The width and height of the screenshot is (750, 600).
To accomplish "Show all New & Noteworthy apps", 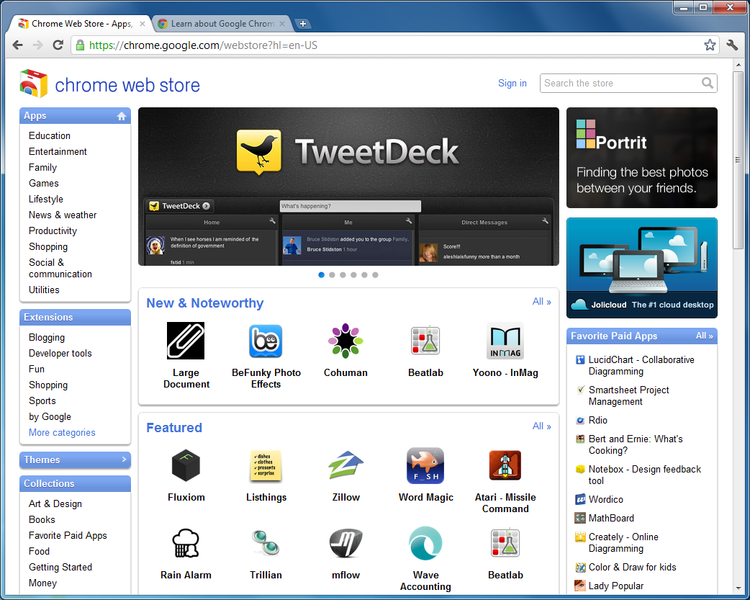I will (541, 301).
